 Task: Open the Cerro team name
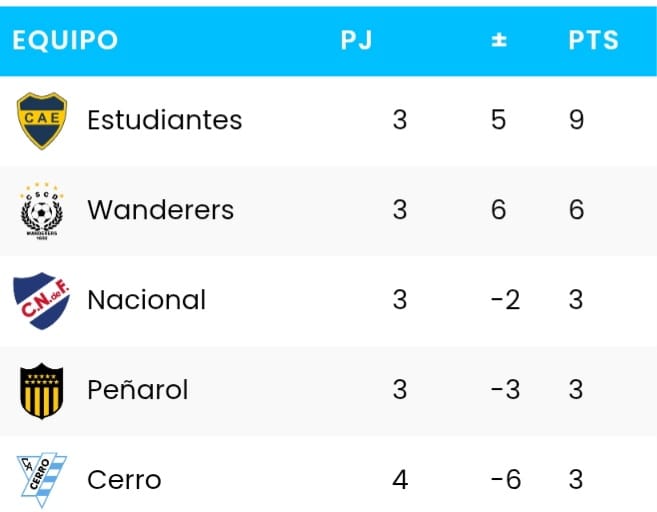[125, 480]
